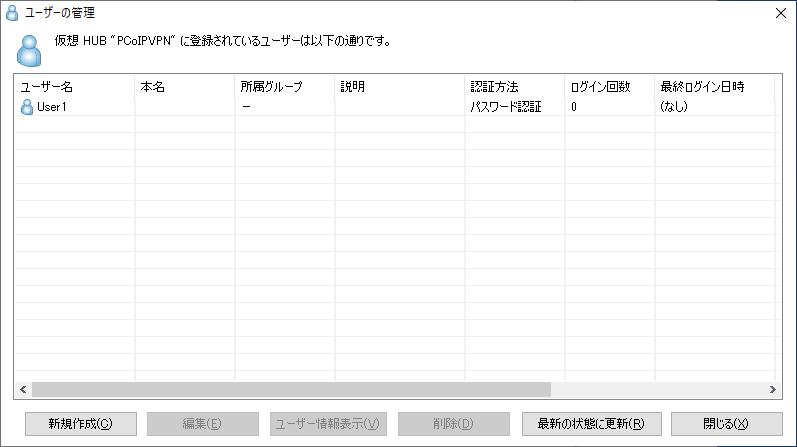Sort by the ユーザー名 column header
Image resolution: width=797 pixels, height=447 pixels.
75,87
